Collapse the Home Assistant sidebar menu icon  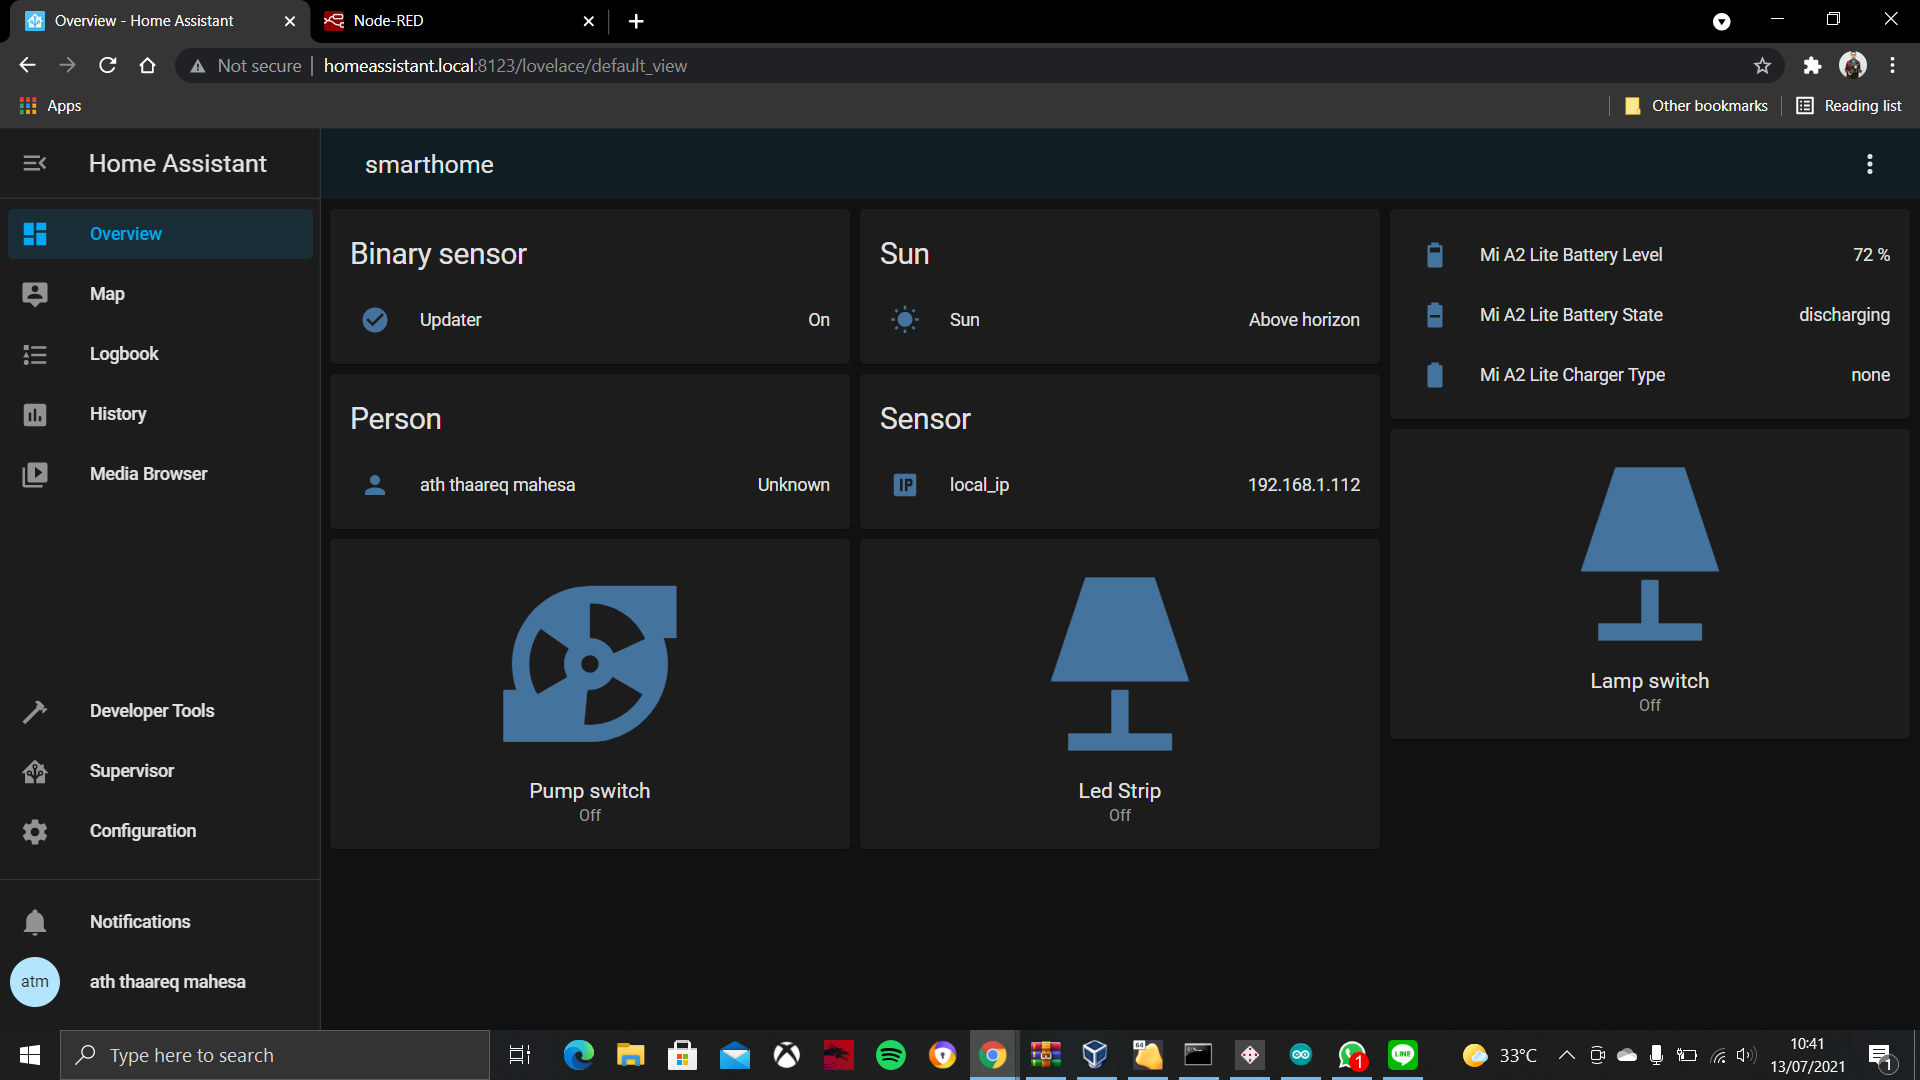point(35,163)
